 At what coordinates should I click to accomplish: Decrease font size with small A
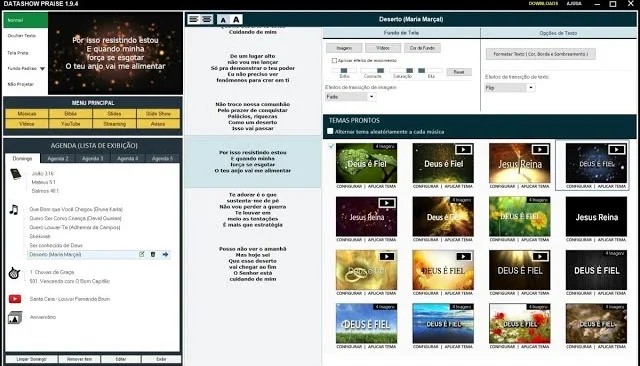[223, 20]
